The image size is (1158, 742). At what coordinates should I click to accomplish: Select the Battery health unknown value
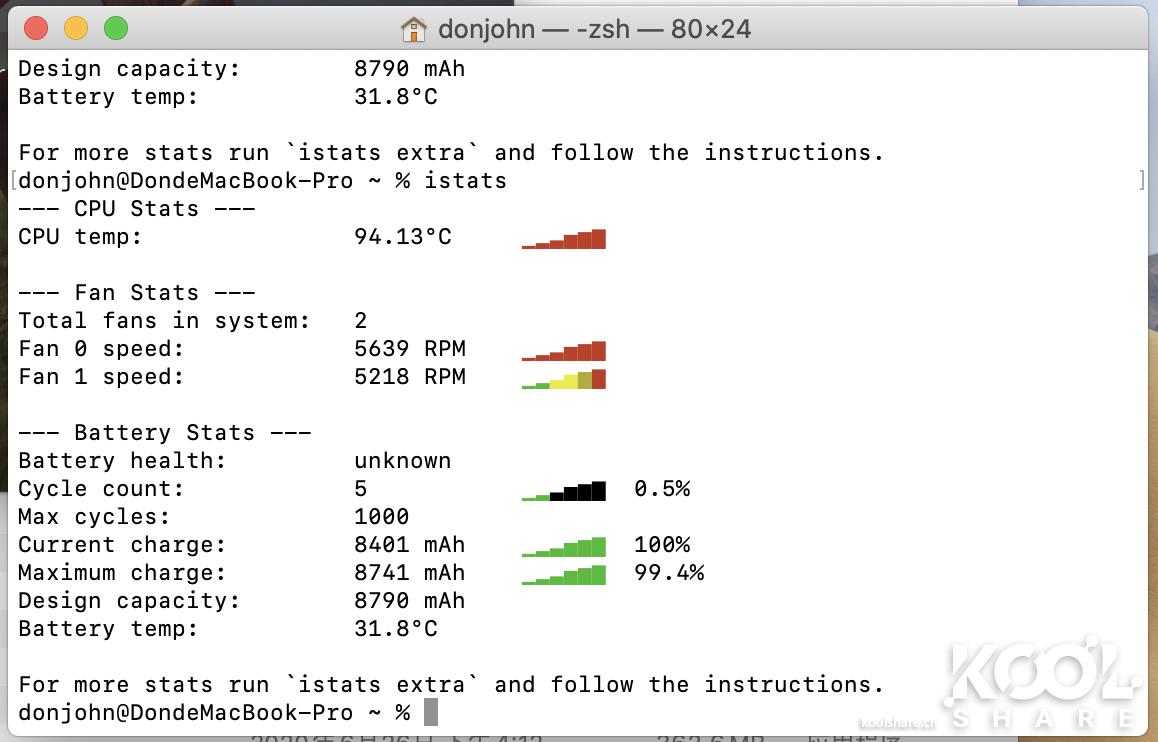click(402, 460)
